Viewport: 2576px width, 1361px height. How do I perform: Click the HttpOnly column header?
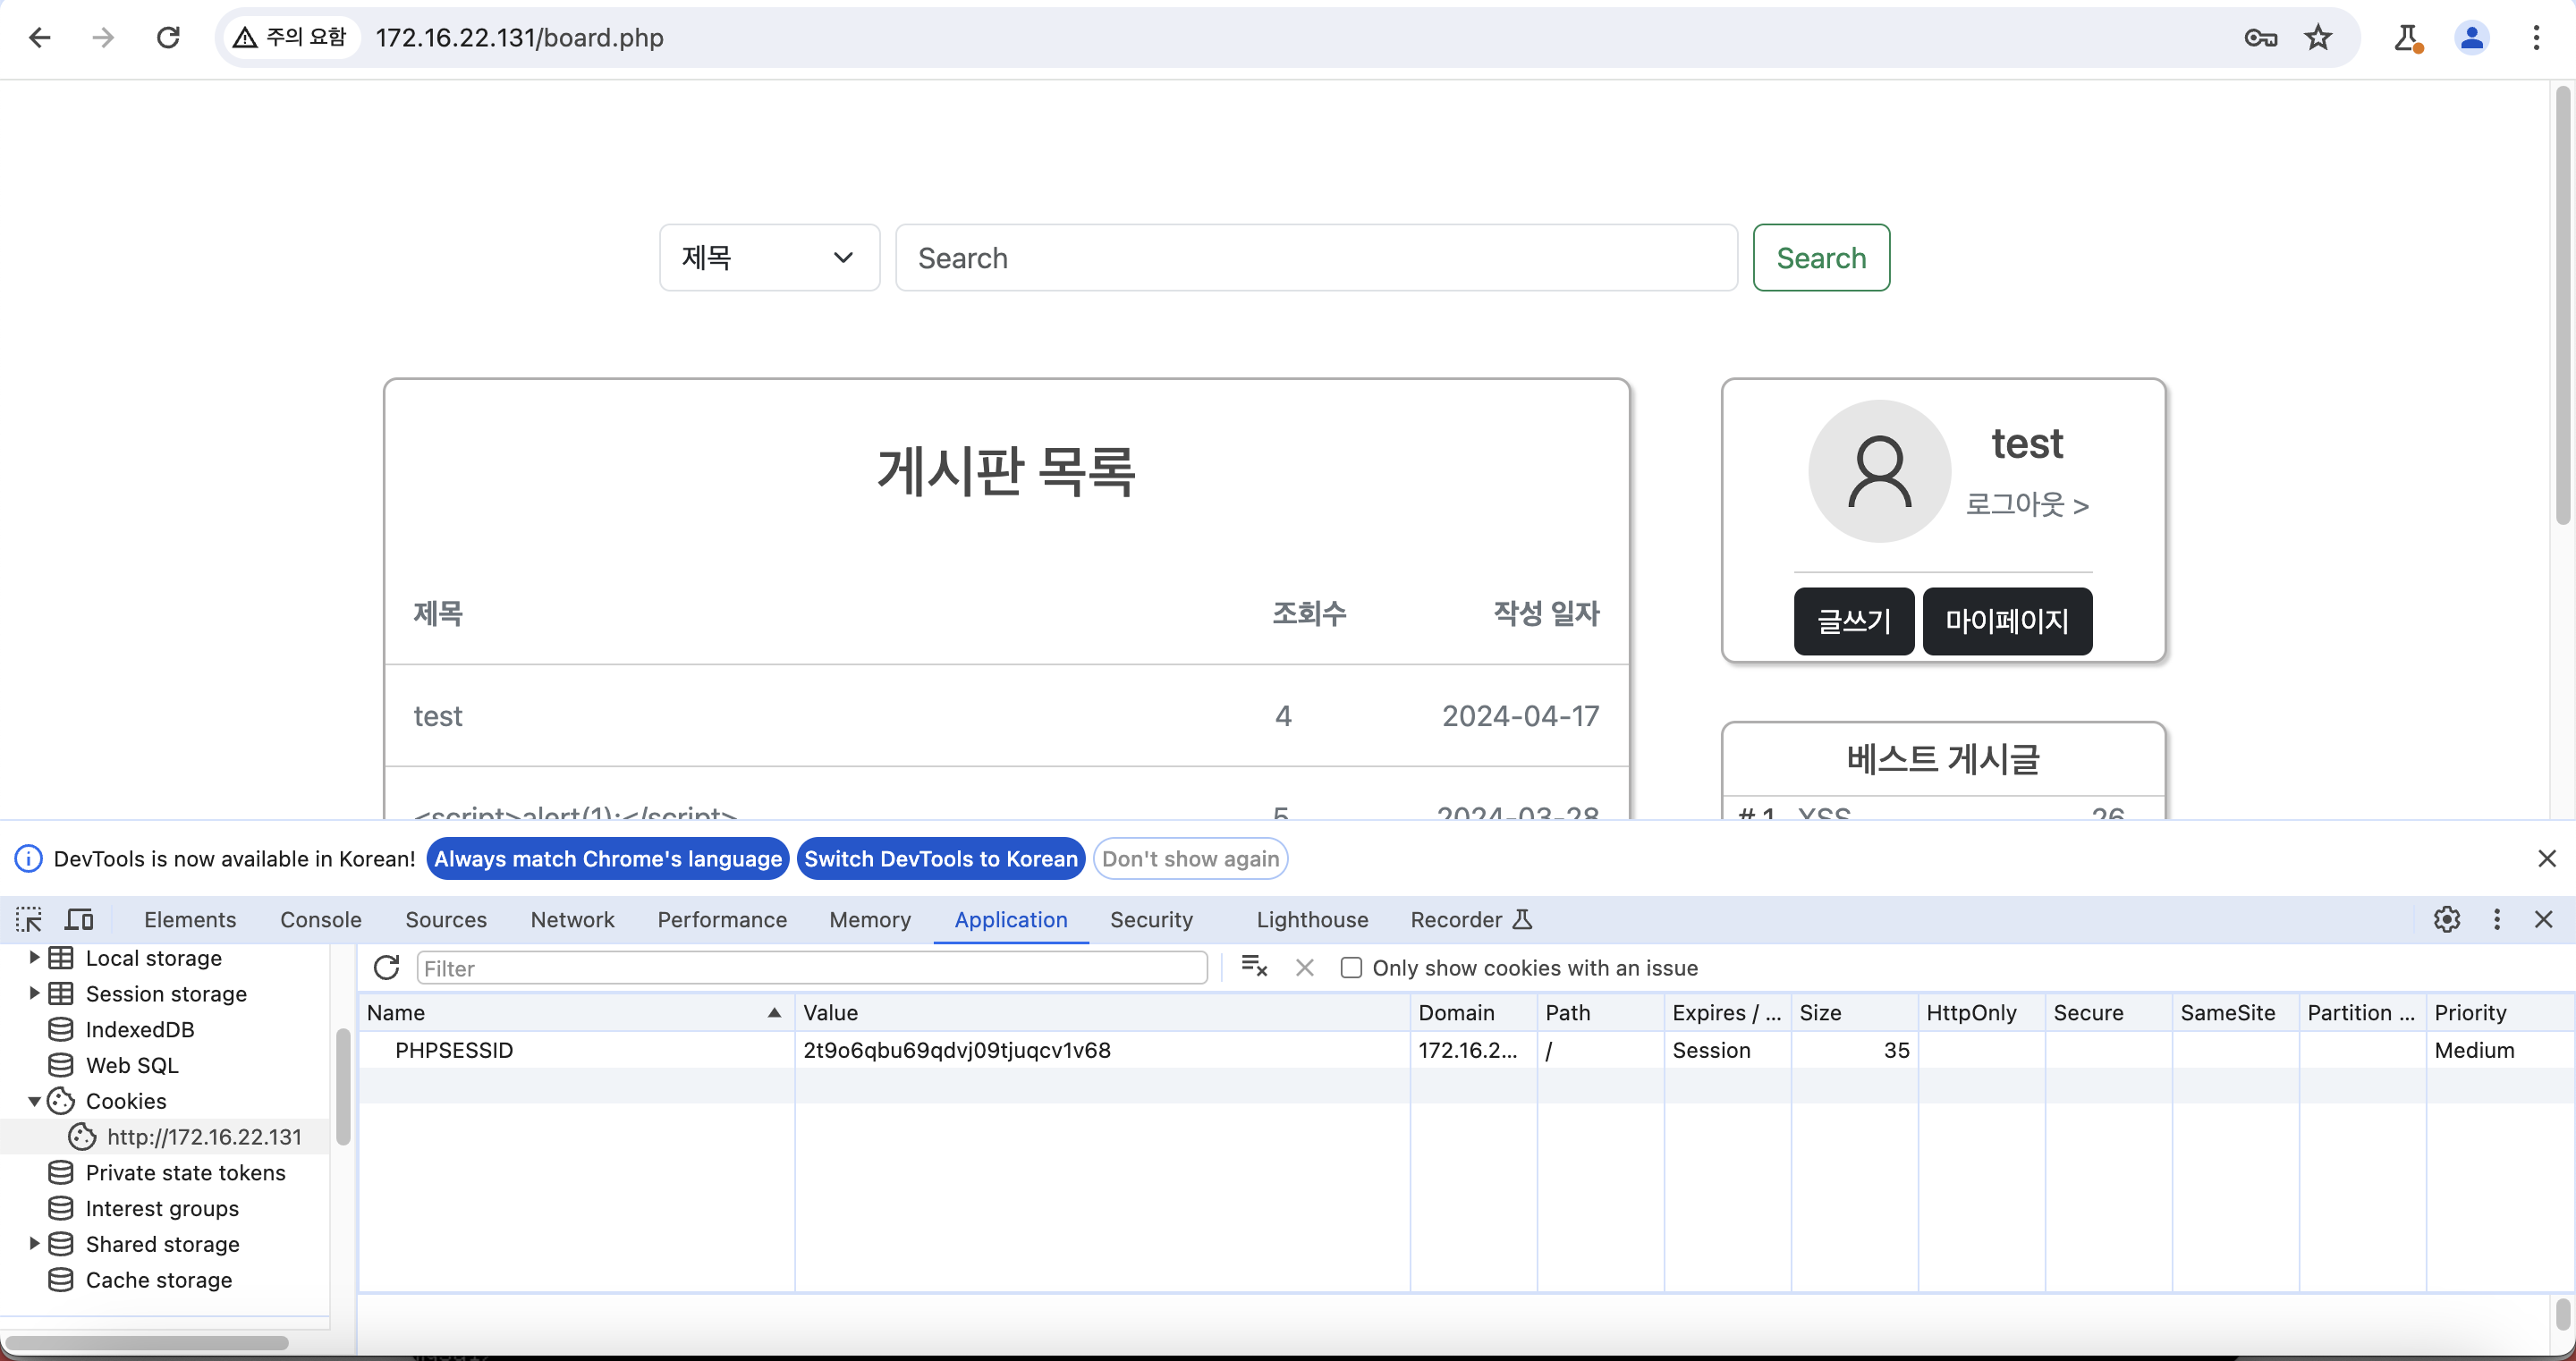tap(1981, 1012)
